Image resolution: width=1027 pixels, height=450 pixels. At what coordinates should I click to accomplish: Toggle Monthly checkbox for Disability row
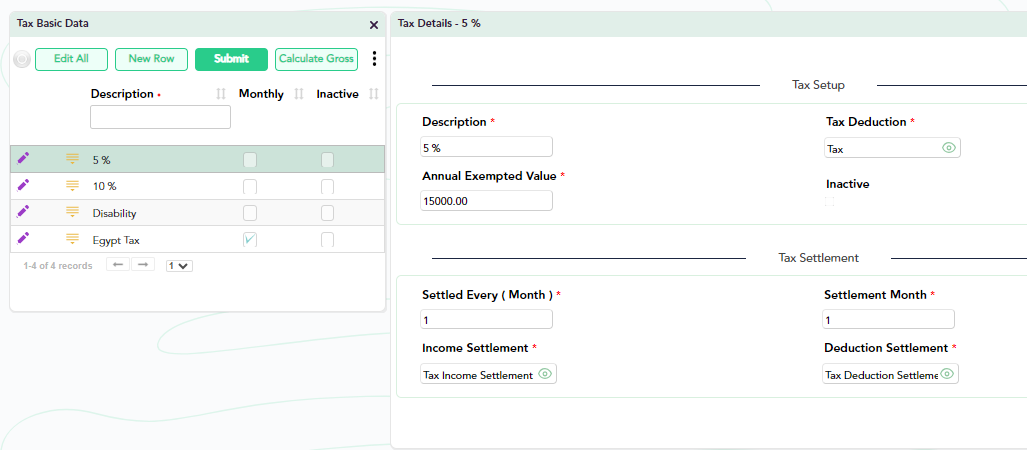(250, 213)
